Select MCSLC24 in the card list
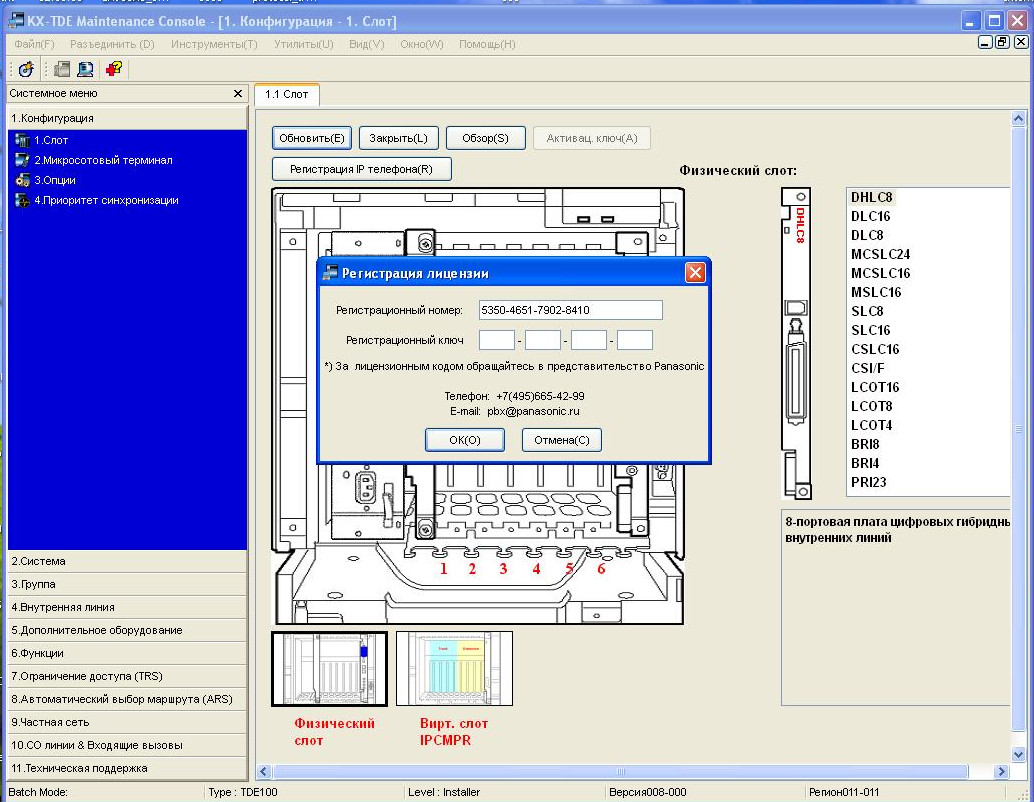The width and height of the screenshot is (1034, 802). point(880,254)
